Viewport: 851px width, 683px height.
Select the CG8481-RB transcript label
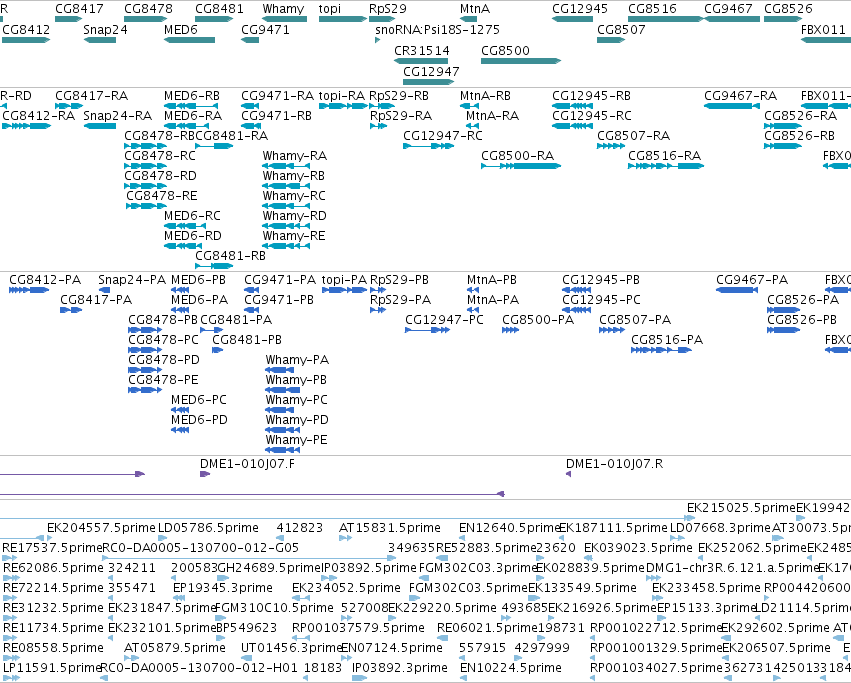[231, 256]
